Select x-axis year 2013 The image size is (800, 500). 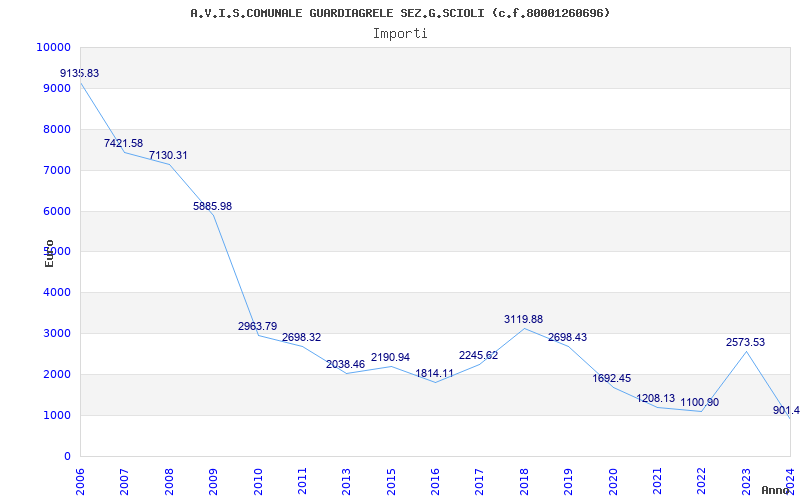tap(346, 481)
